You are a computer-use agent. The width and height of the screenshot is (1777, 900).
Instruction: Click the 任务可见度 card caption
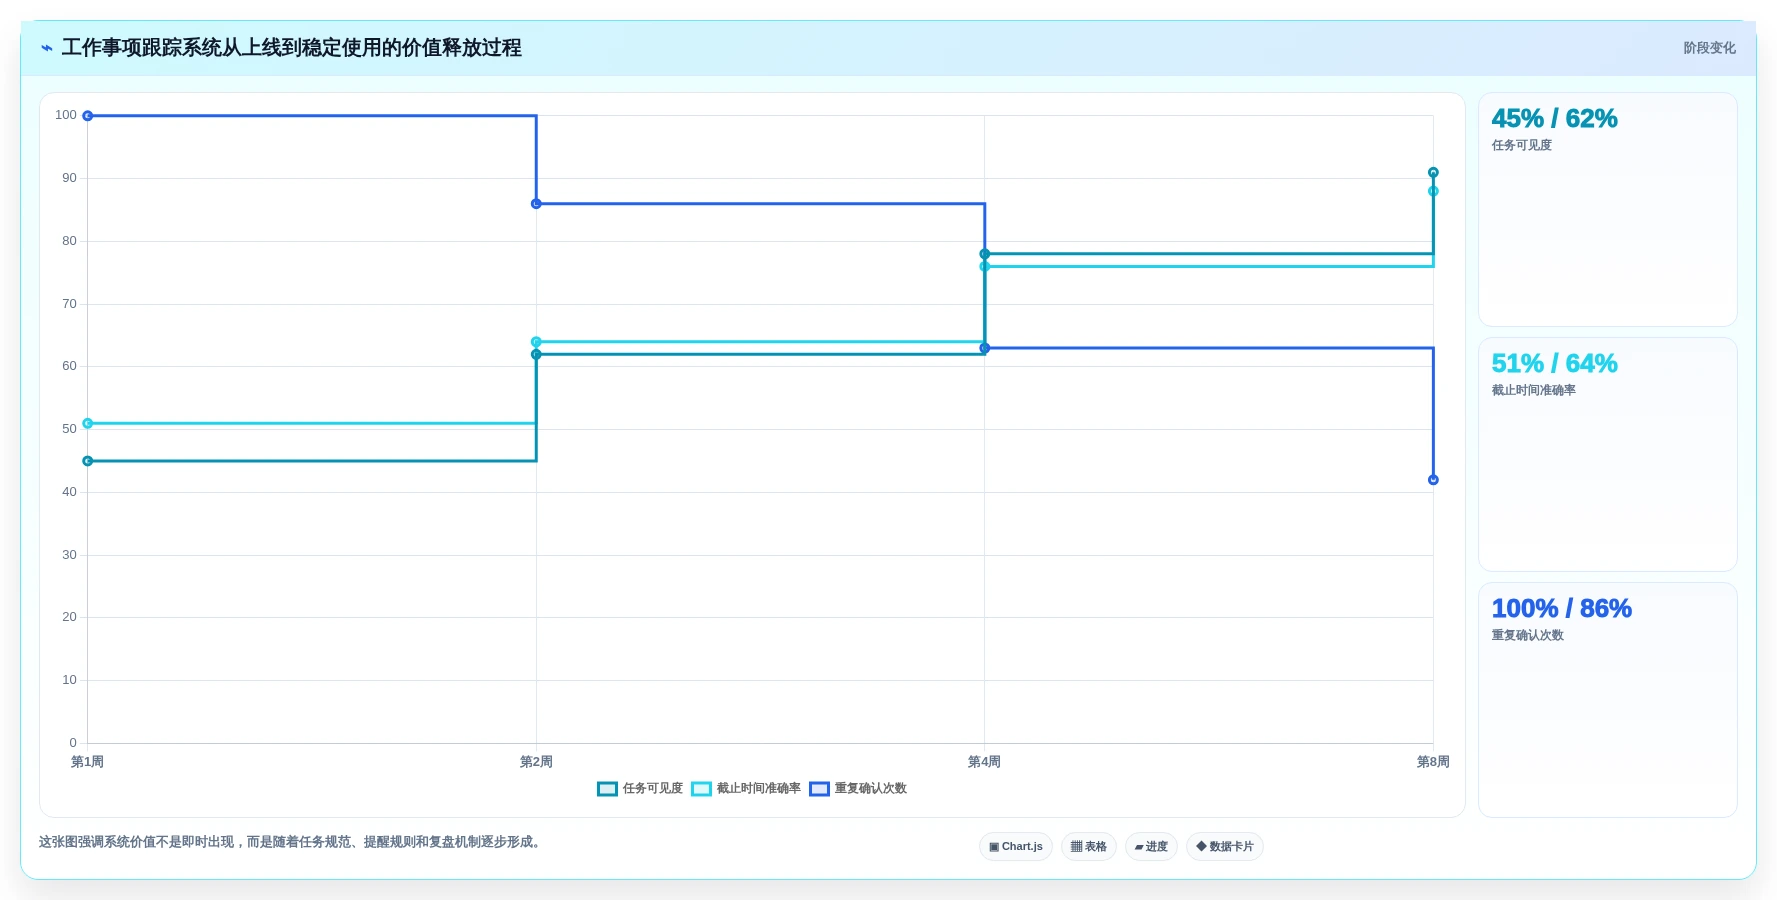pyautogui.click(x=1521, y=146)
